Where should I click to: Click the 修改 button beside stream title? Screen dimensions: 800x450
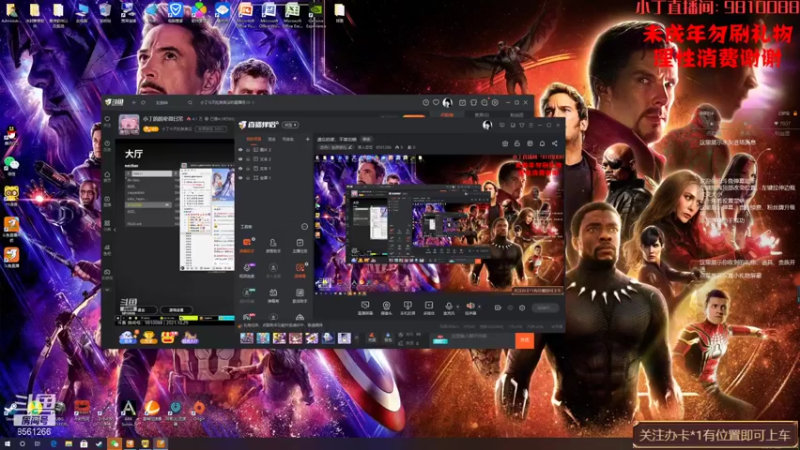pos(366,139)
